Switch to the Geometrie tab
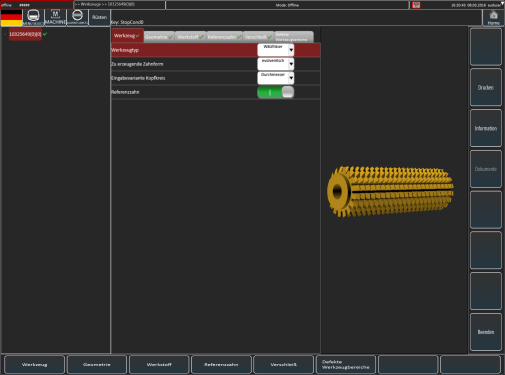Image resolution: width=505 pixels, height=375 pixels. pyautogui.click(x=159, y=37)
